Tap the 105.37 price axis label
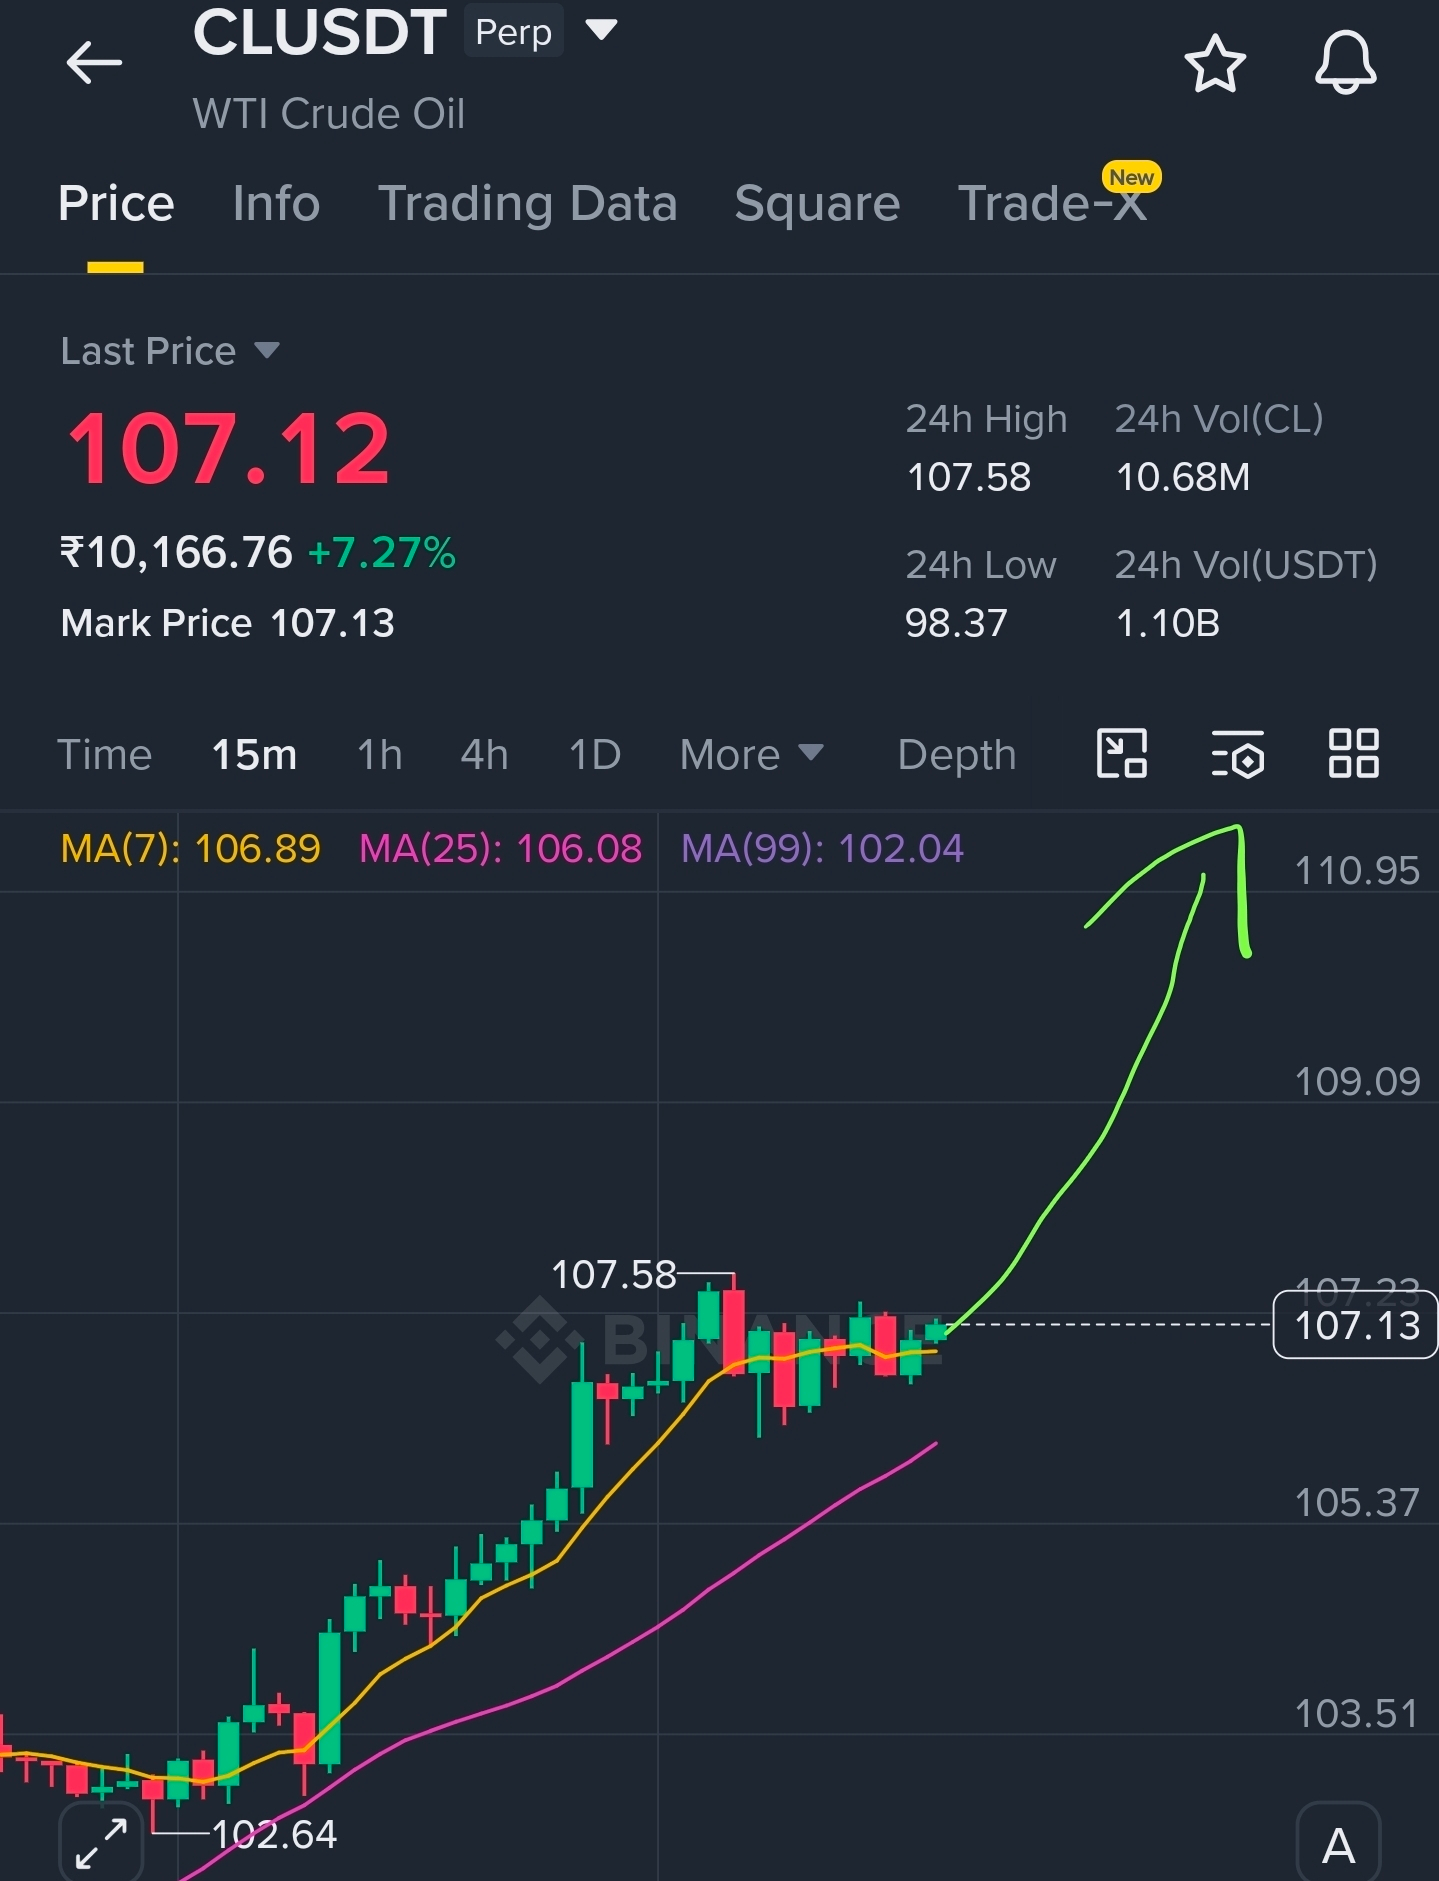The image size is (1439, 1881). click(x=1357, y=1503)
